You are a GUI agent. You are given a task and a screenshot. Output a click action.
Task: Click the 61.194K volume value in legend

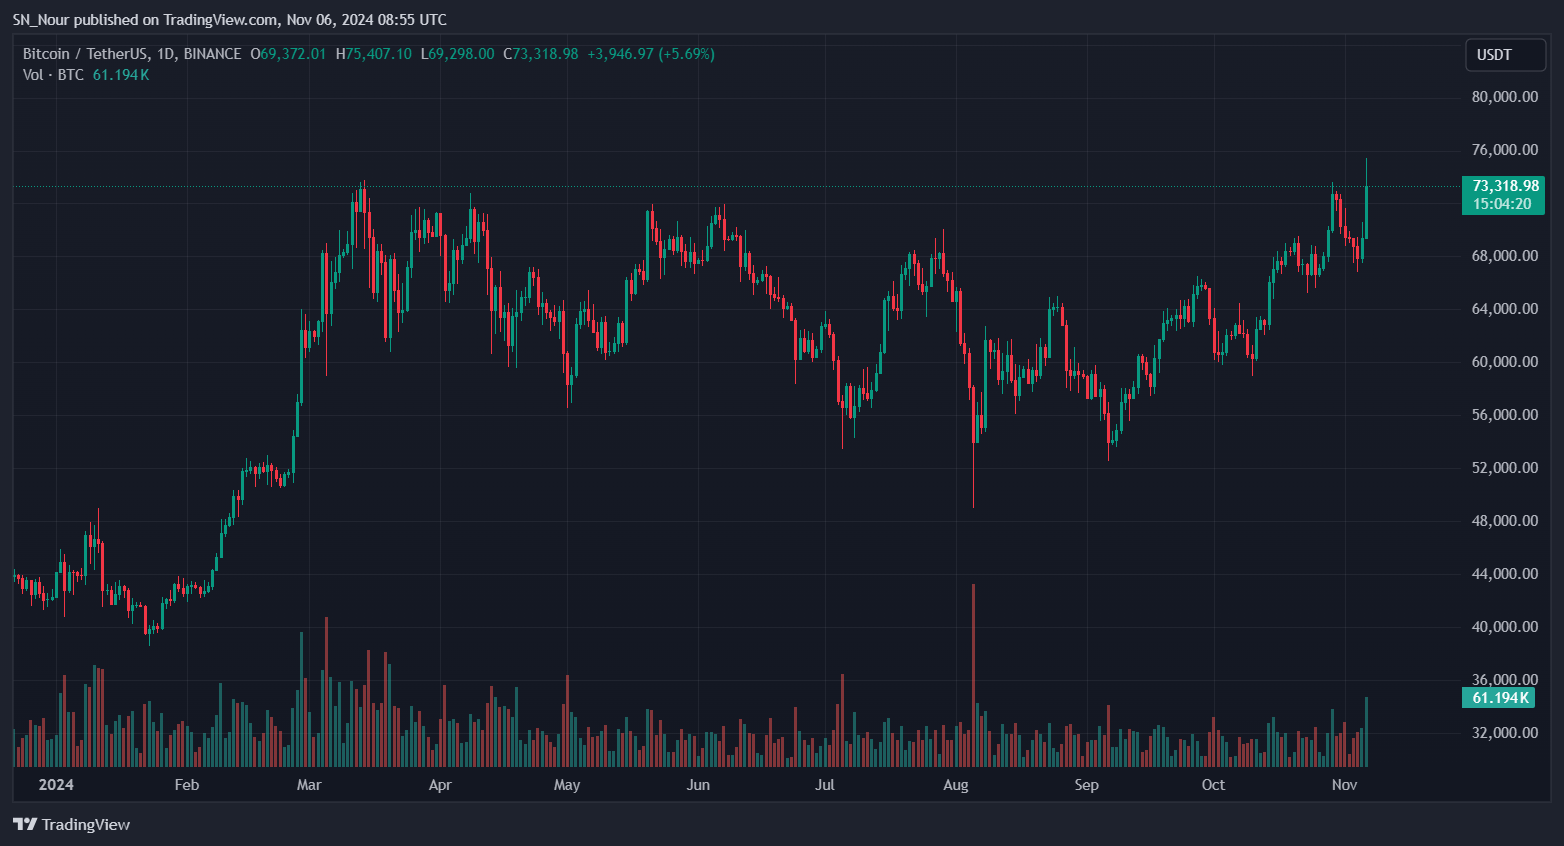(x=121, y=75)
